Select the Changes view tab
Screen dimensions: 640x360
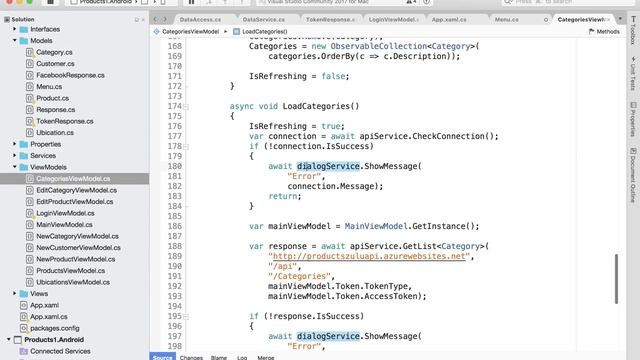pyautogui.click(x=191, y=358)
